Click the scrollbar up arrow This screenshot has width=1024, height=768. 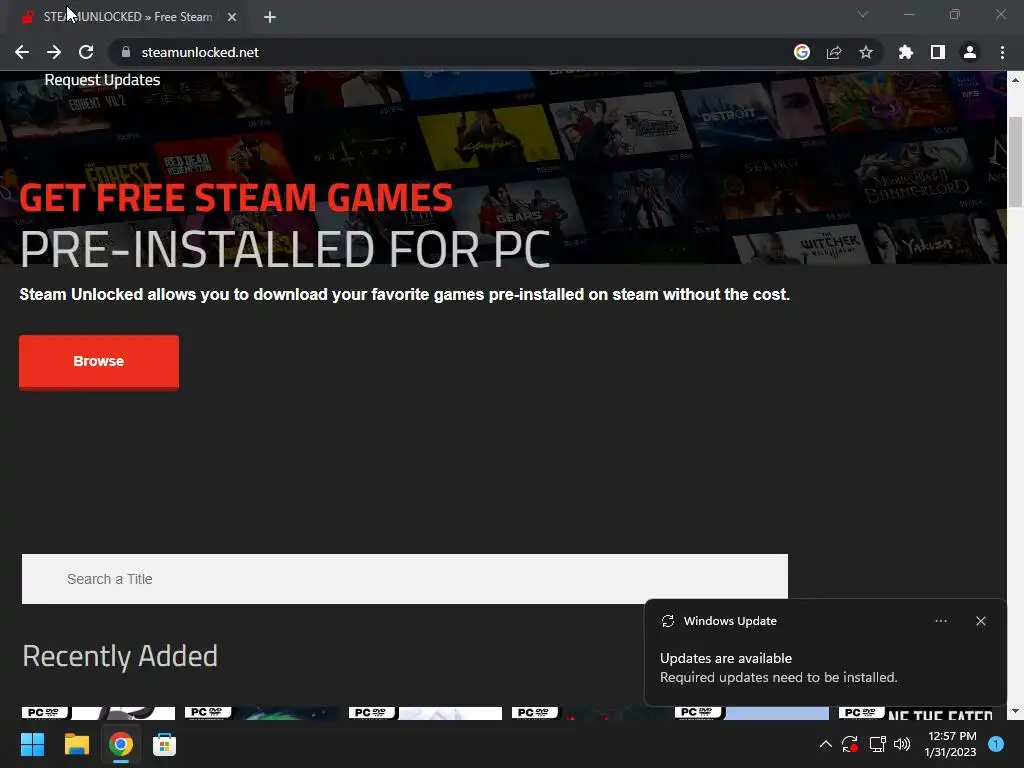pyautogui.click(x=1015, y=80)
